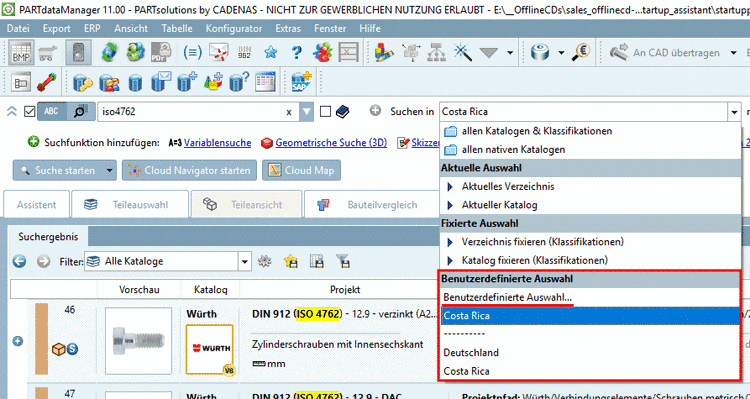
Task: Click the calendar table window icon
Action: click(265, 82)
